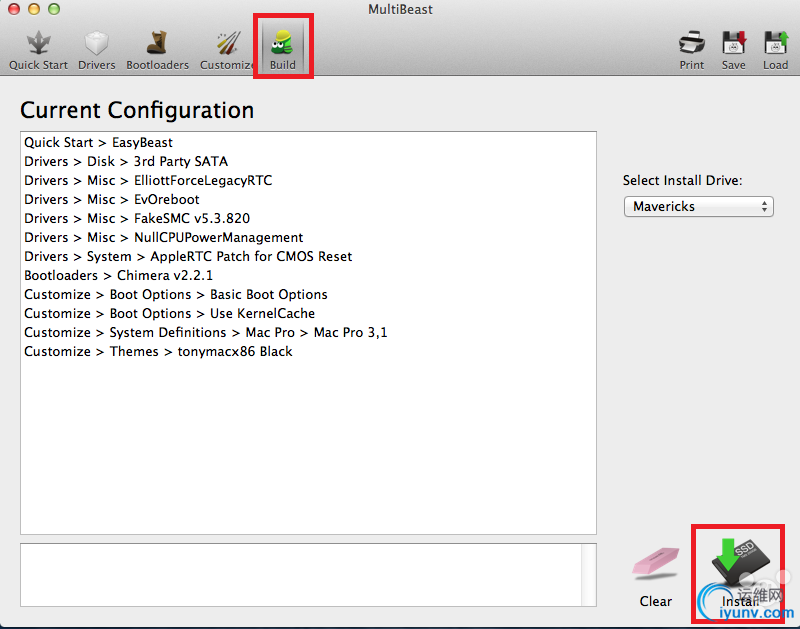Viewport: 800px width, 629px height.
Task: Close the MultiBeast window
Action: click(x=14, y=9)
